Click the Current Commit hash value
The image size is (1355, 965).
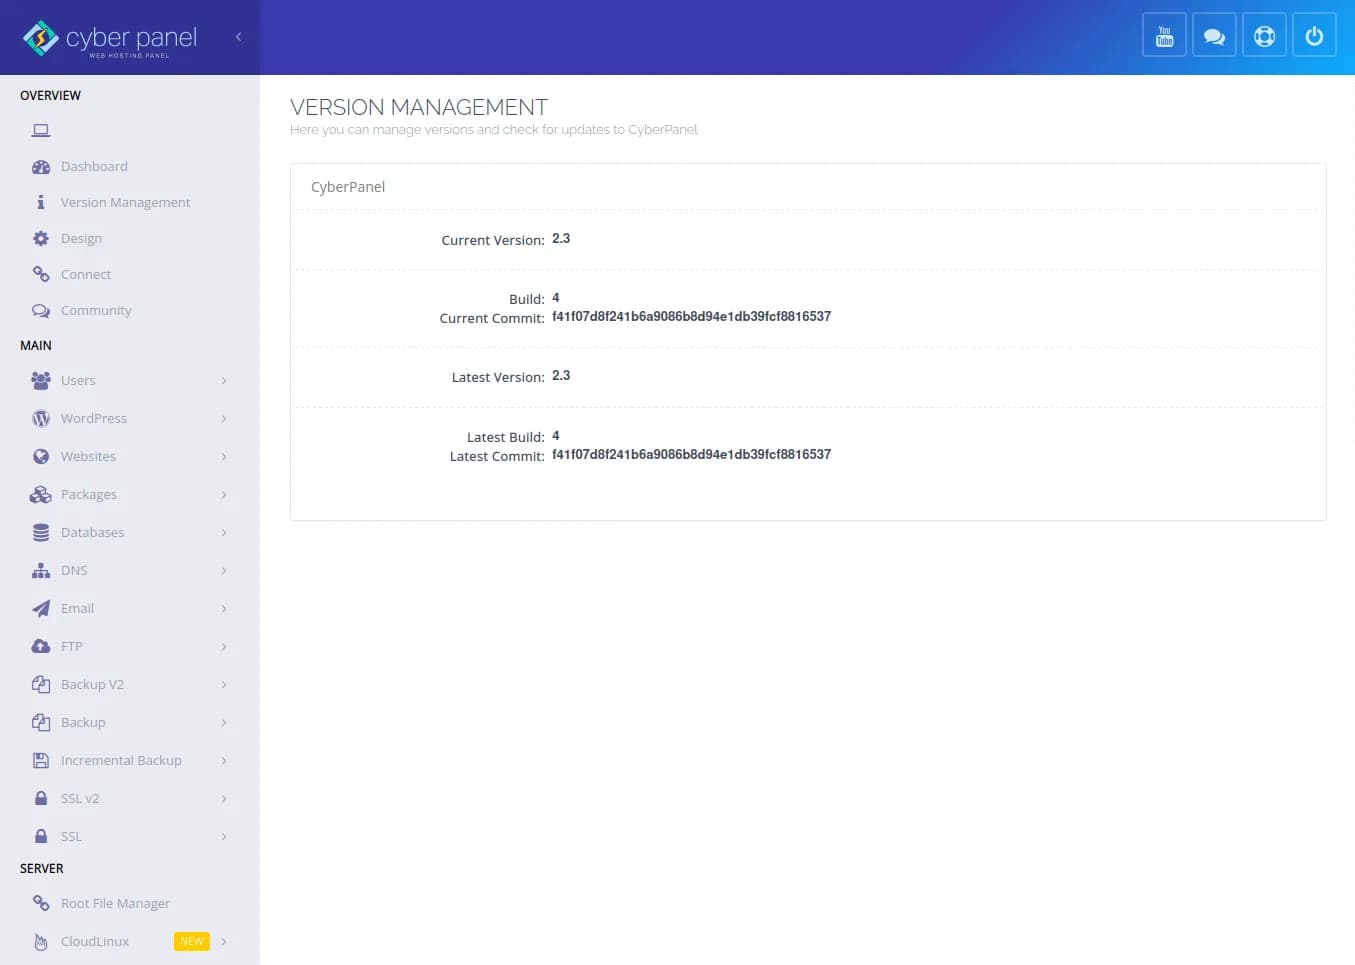point(691,316)
